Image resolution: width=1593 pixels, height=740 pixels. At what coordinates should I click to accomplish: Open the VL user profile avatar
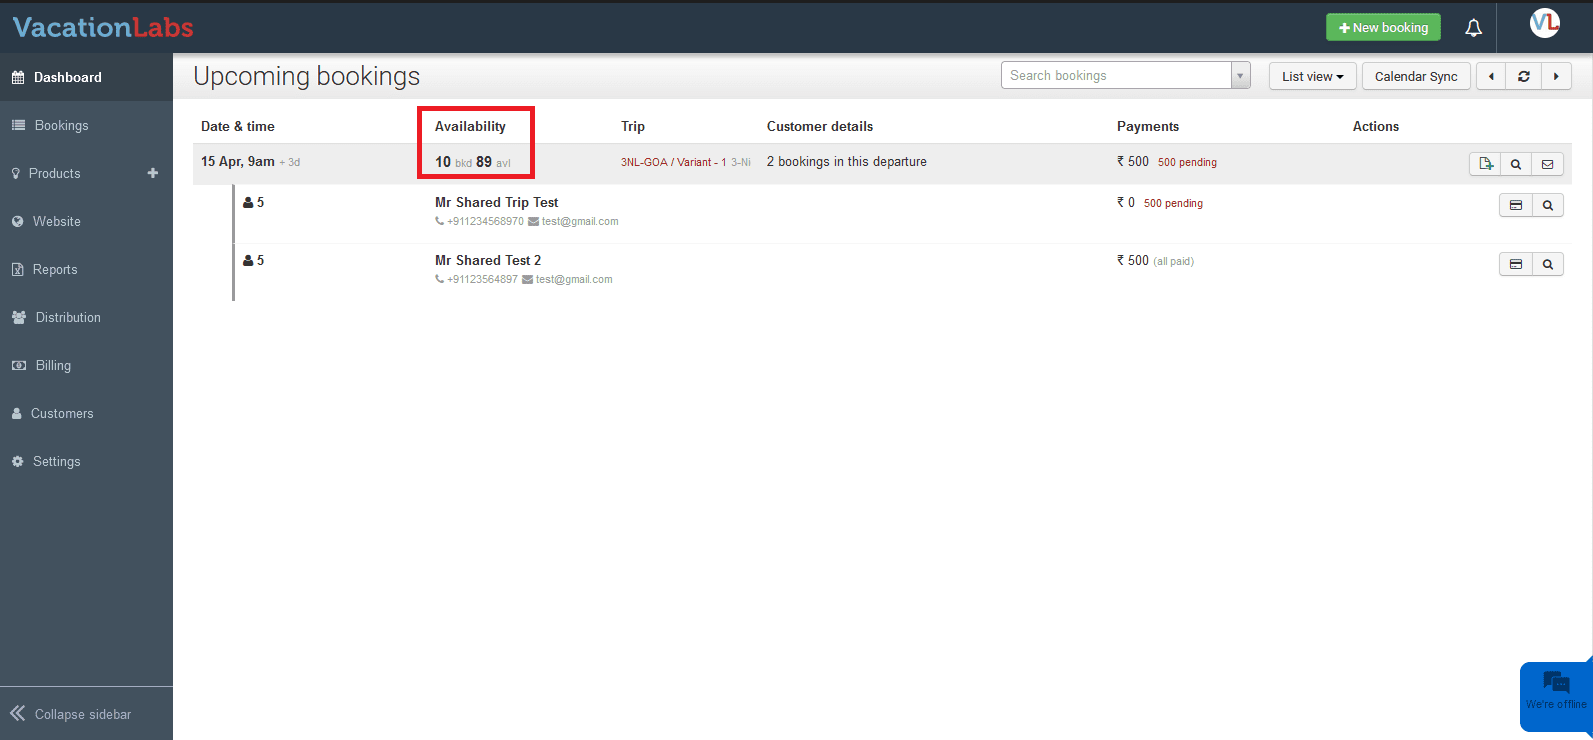coord(1544,24)
